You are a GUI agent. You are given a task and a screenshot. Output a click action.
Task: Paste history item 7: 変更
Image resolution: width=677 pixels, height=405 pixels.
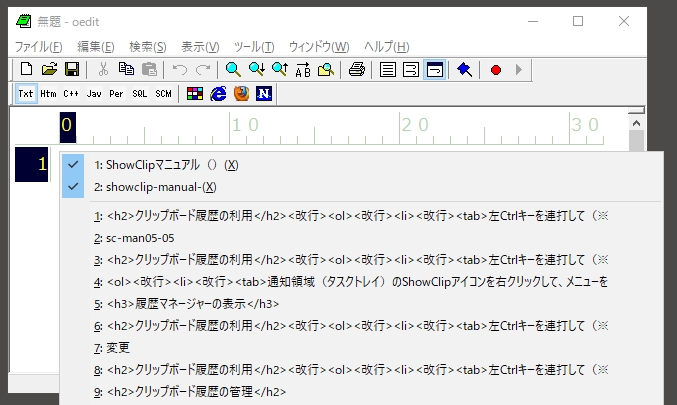click(x=361, y=348)
